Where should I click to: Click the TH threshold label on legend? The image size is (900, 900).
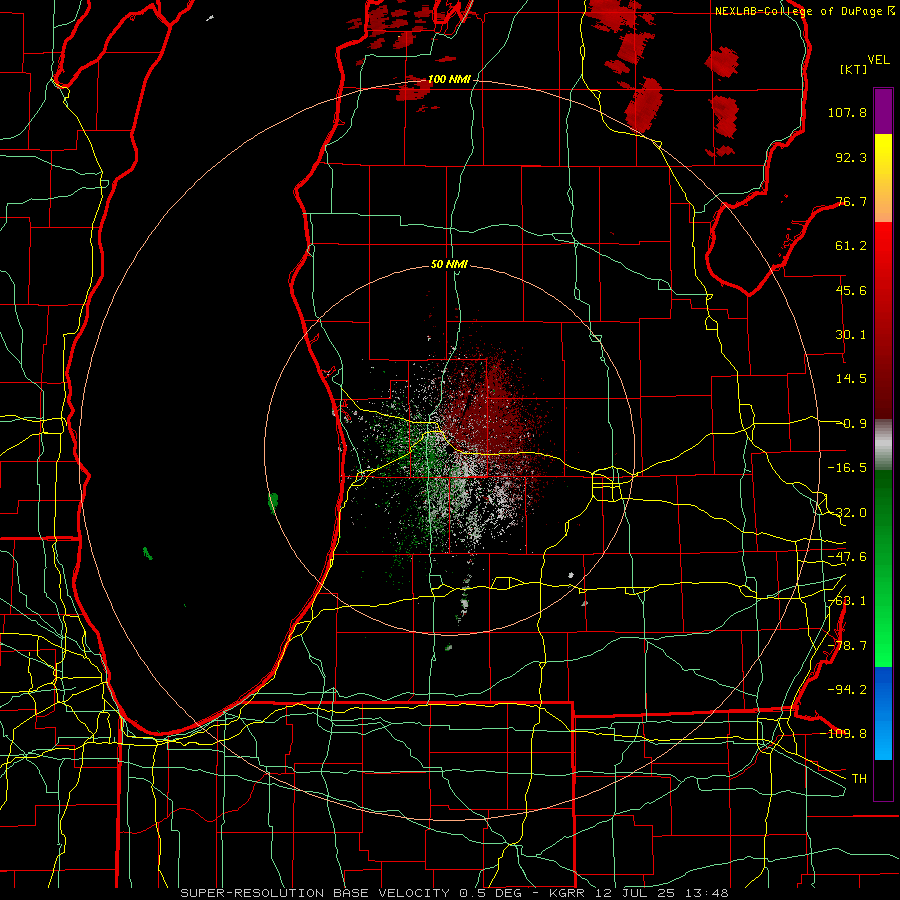tap(859, 779)
